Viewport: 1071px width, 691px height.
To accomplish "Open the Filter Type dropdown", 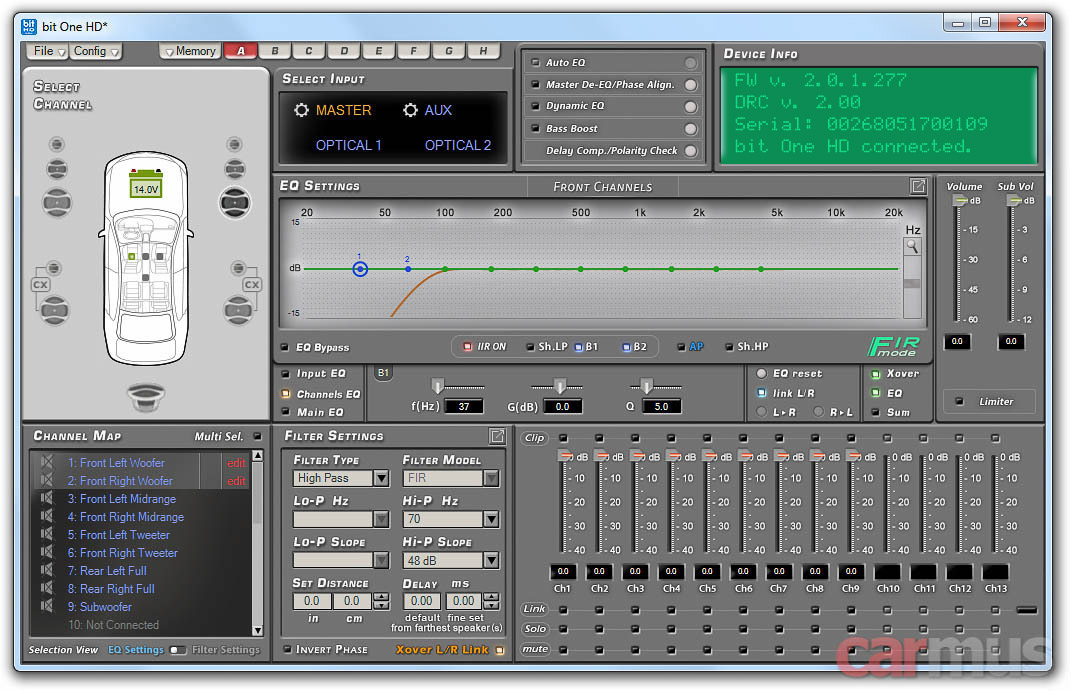I will pos(381,478).
